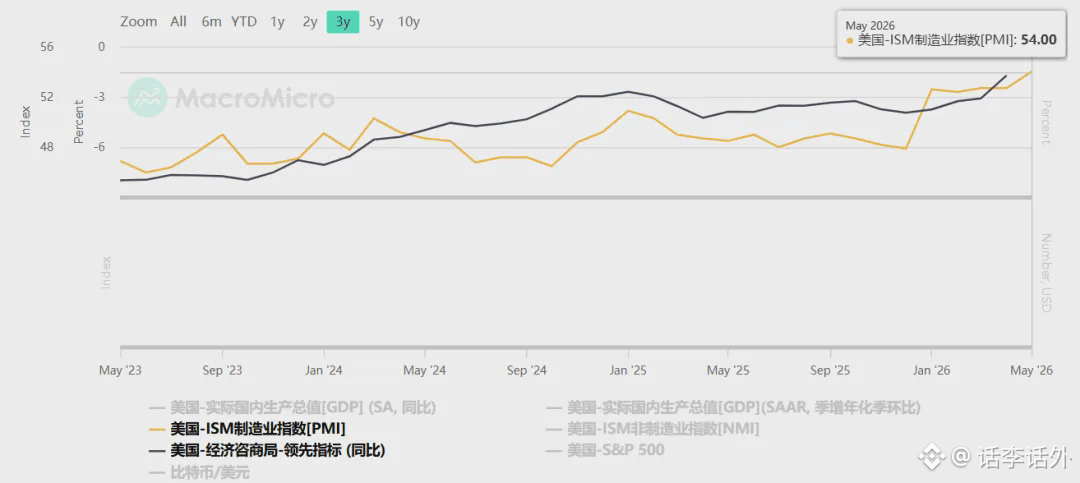Click the -3 Percent axis value
The height and width of the screenshot is (483, 1080).
pyautogui.click(x=100, y=97)
